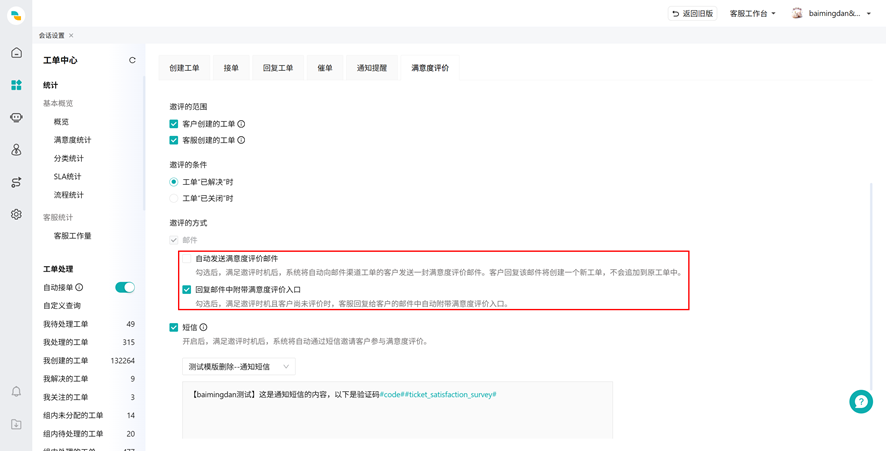Viewport: 886px width, 451px height.
Task: Open the help chat bubble button
Action: click(x=861, y=401)
